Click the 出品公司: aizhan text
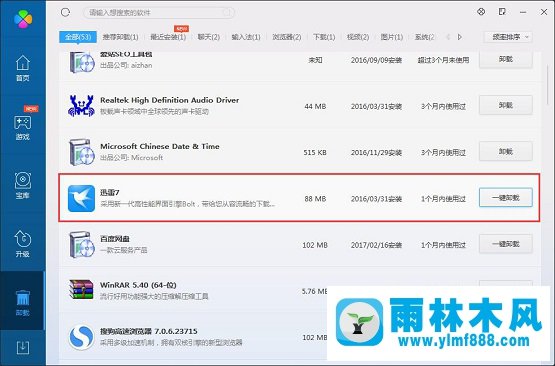This screenshot has height=366, width=555. click(x=126, y=65)
